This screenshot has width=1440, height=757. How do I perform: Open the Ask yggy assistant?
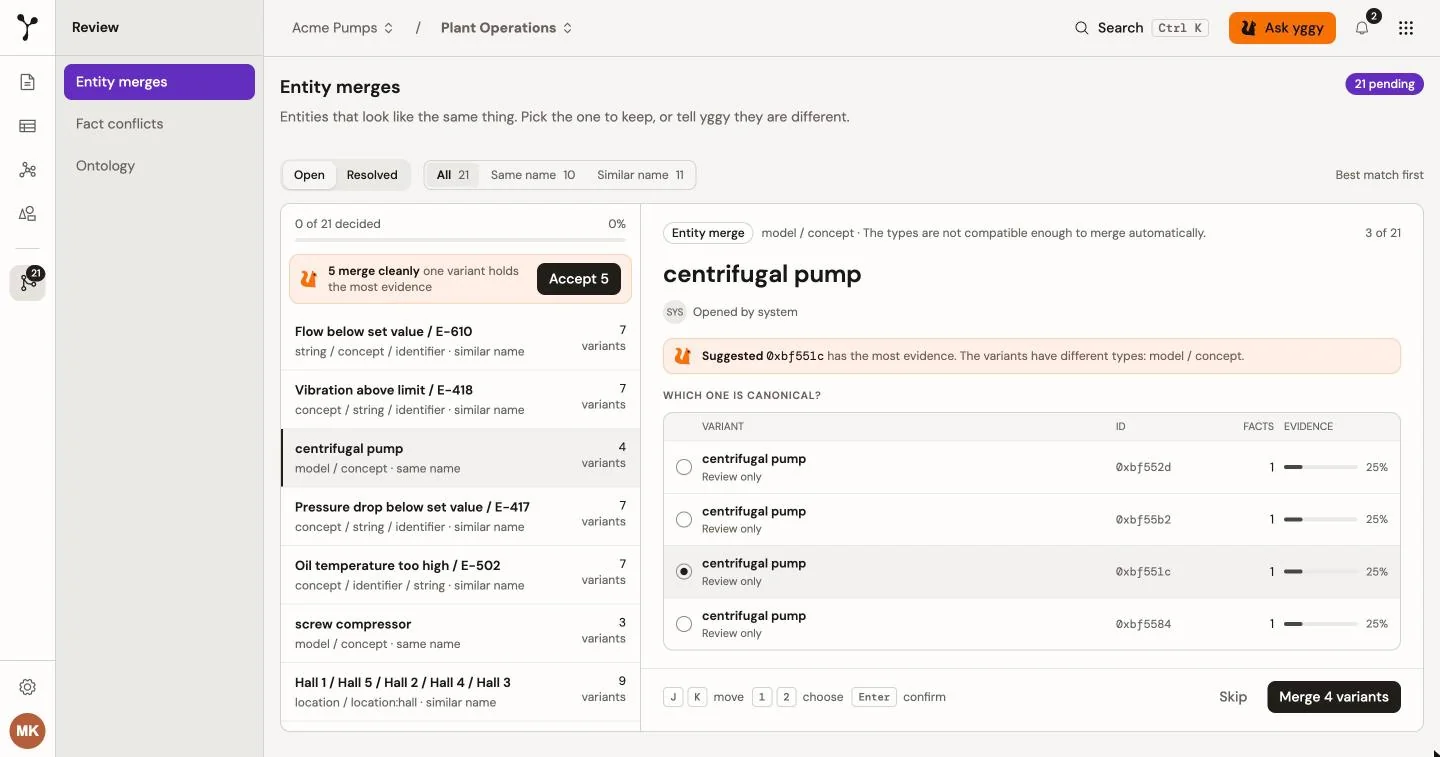click(1282, 28)
